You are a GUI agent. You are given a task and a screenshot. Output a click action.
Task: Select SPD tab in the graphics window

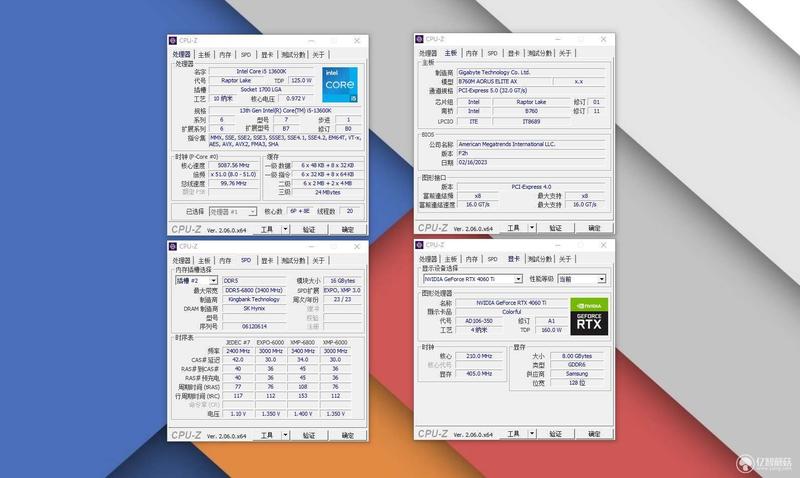[x=492, y=259]
